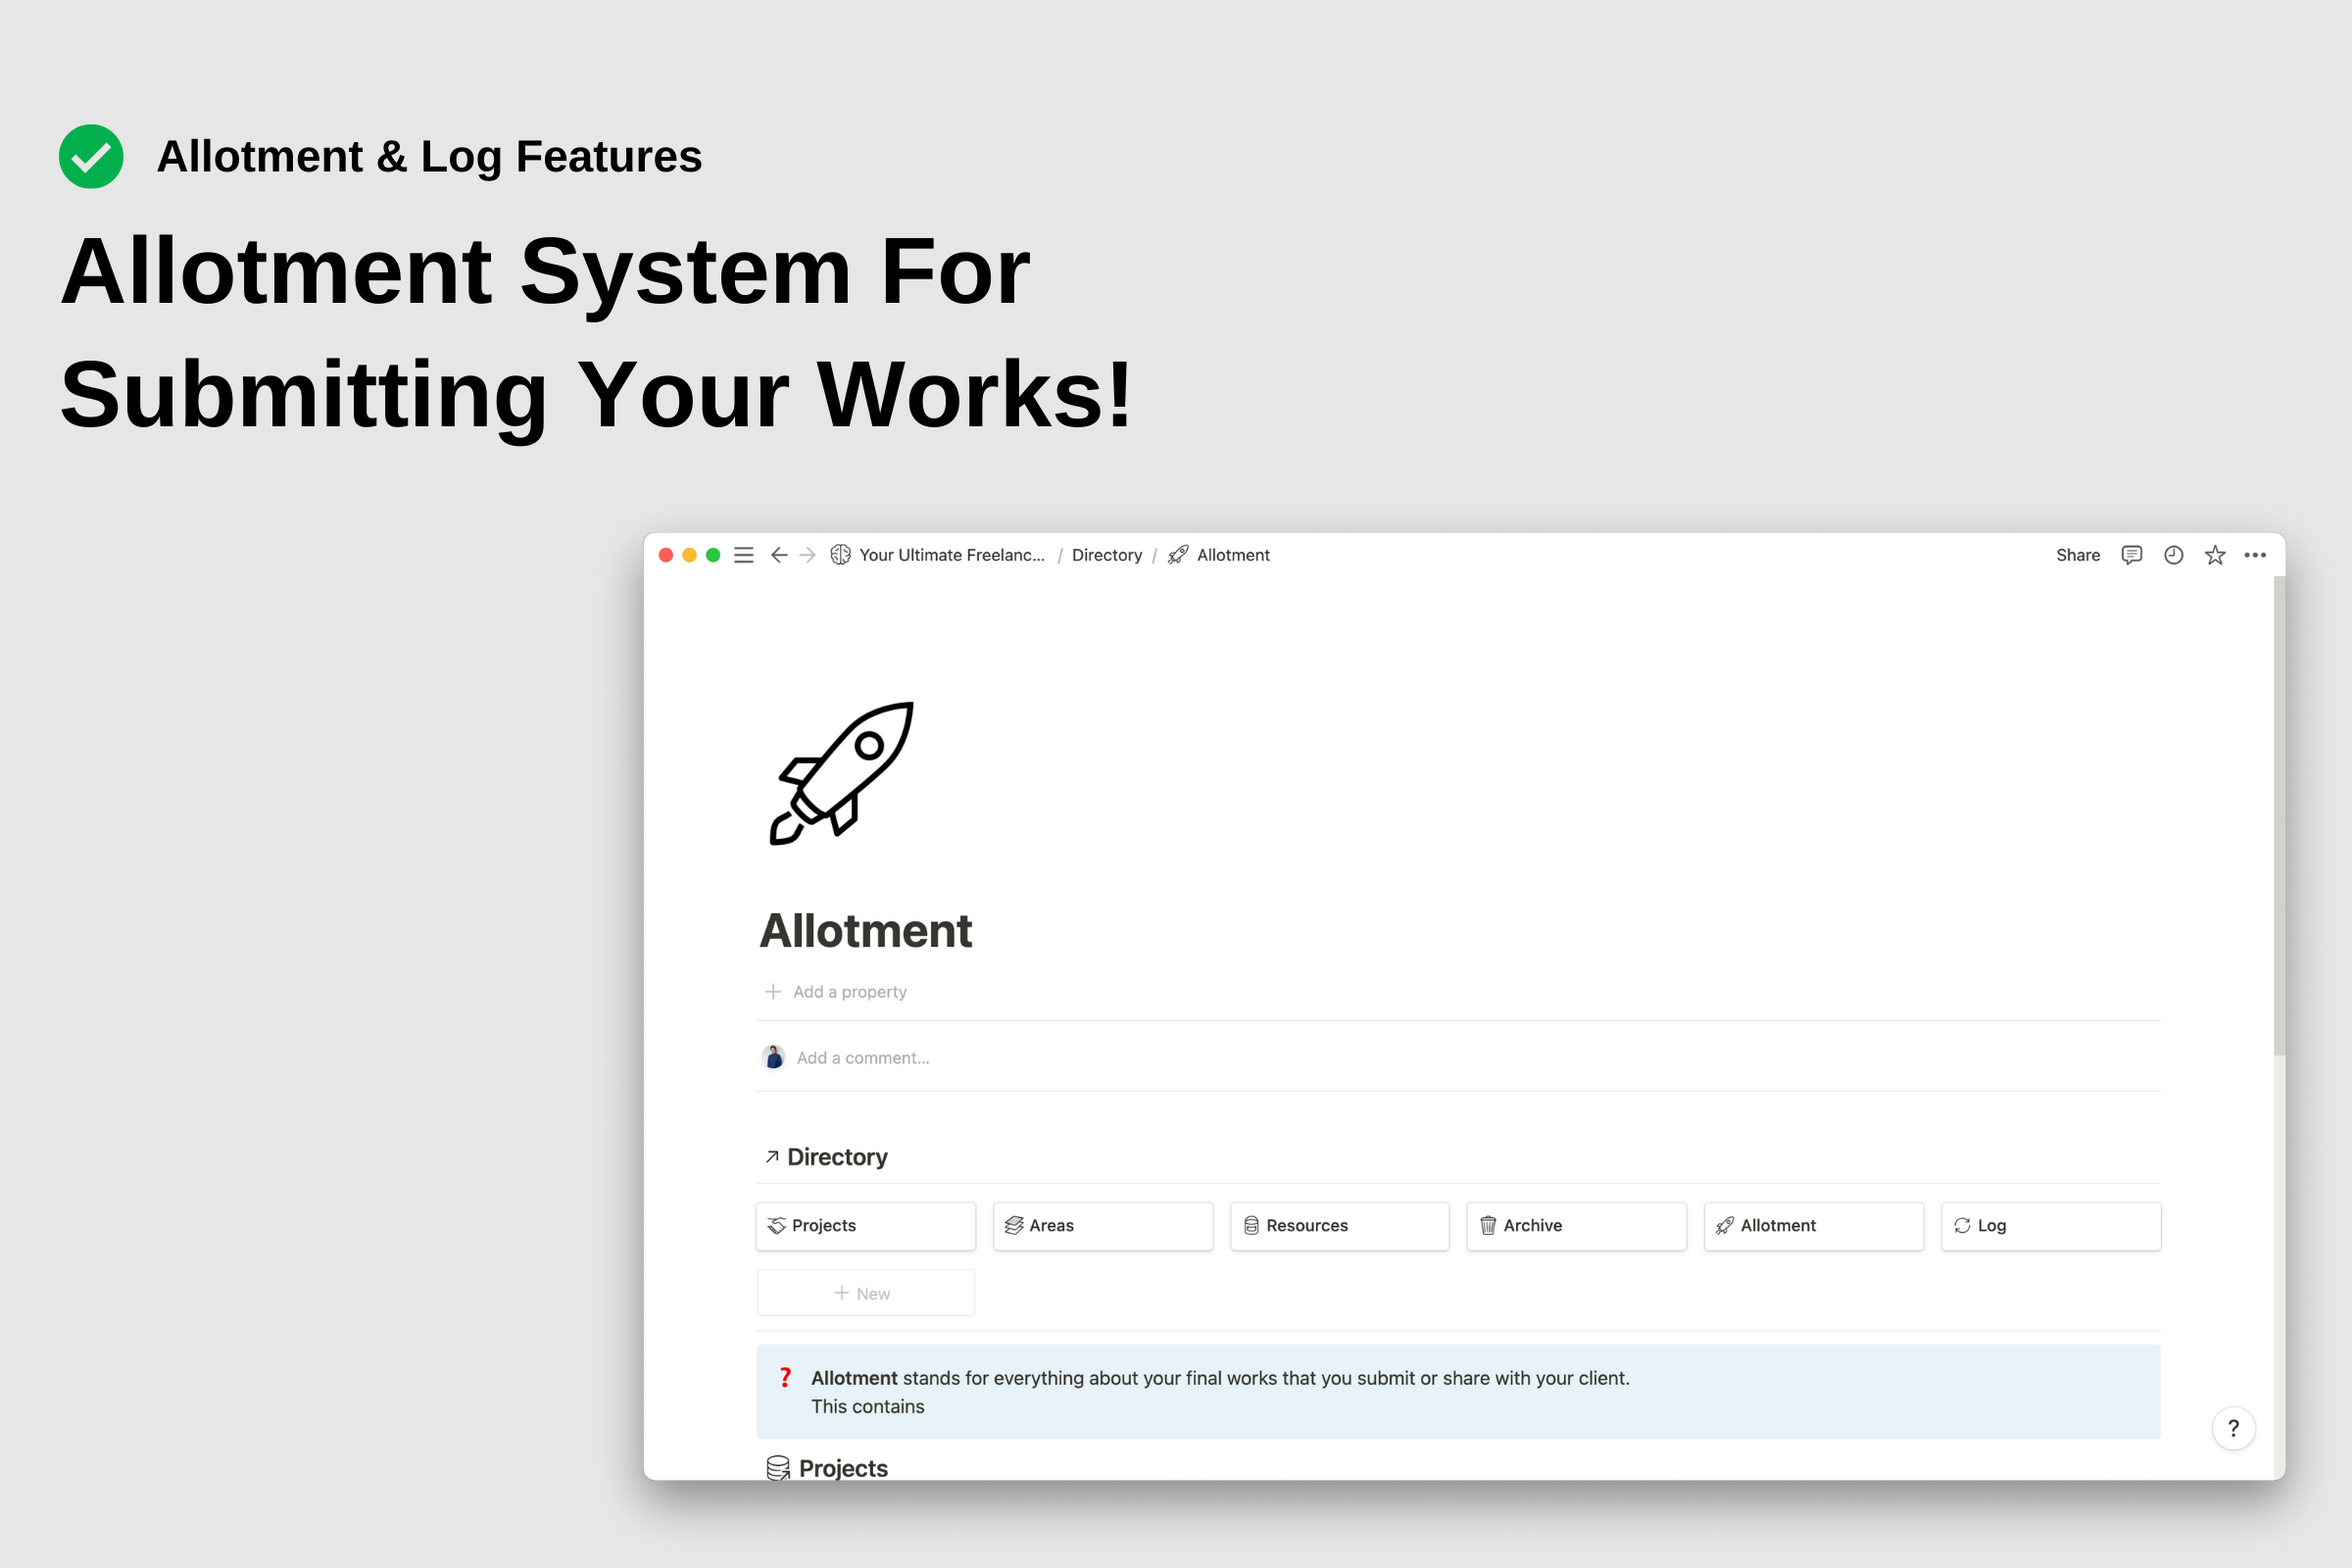2352x1568 pixels.
Task: Open the Log directory card
Action: pyautogui.click(x=2050, y=1225)
